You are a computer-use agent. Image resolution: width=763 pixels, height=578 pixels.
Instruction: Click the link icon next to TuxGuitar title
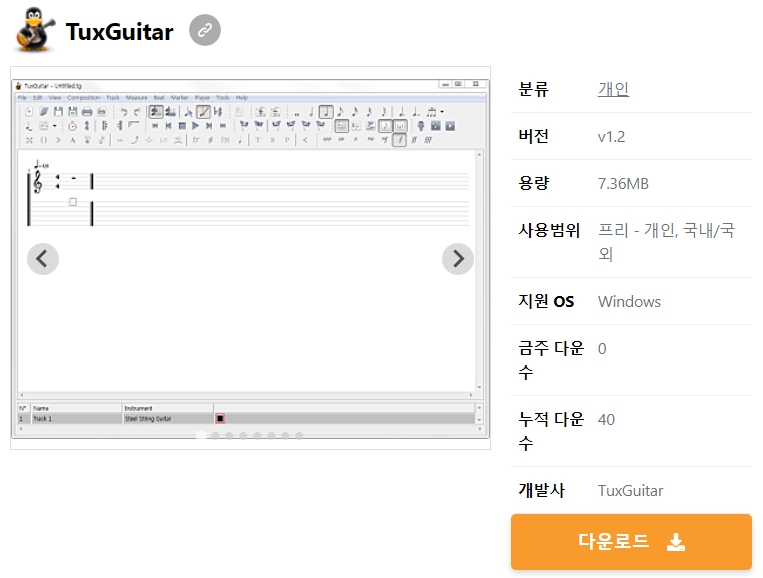coord(205,30)
